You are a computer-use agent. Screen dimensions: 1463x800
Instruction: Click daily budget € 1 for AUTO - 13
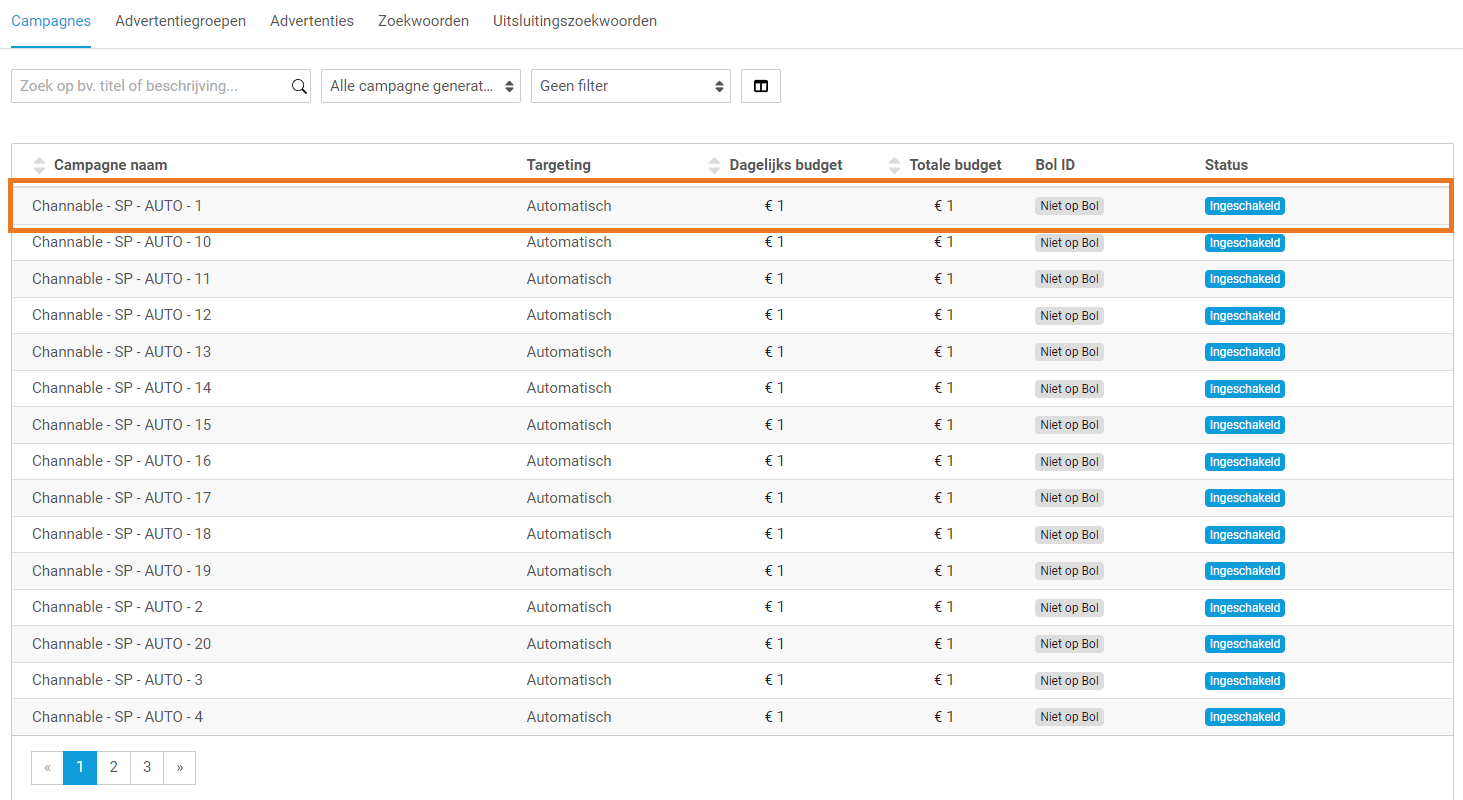775,352
